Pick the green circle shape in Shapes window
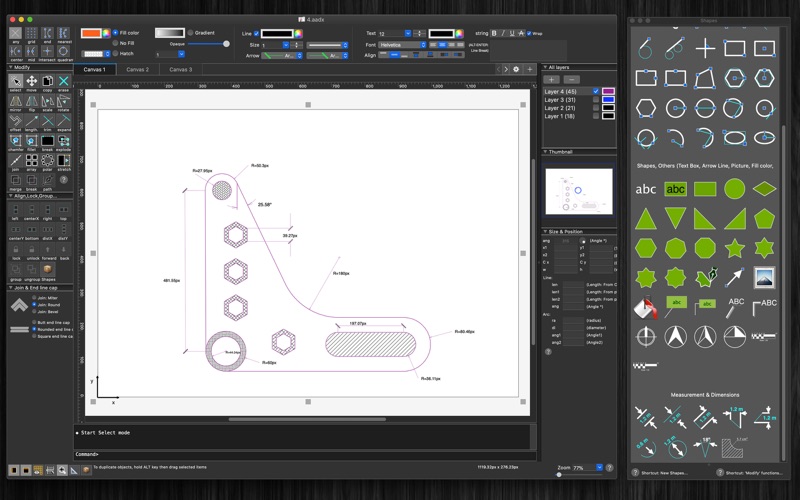This screenshot has height=500, width=800. pyautogui.click(x=734, y=189)
